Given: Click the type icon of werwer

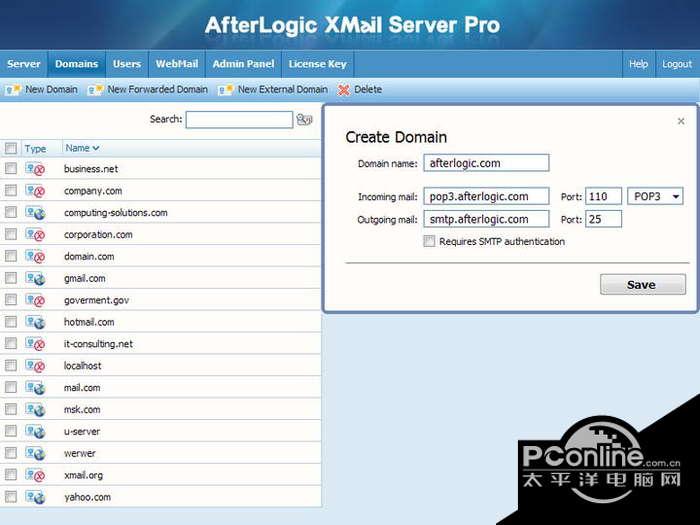Looking at the screenshot, I should [35, 453].
